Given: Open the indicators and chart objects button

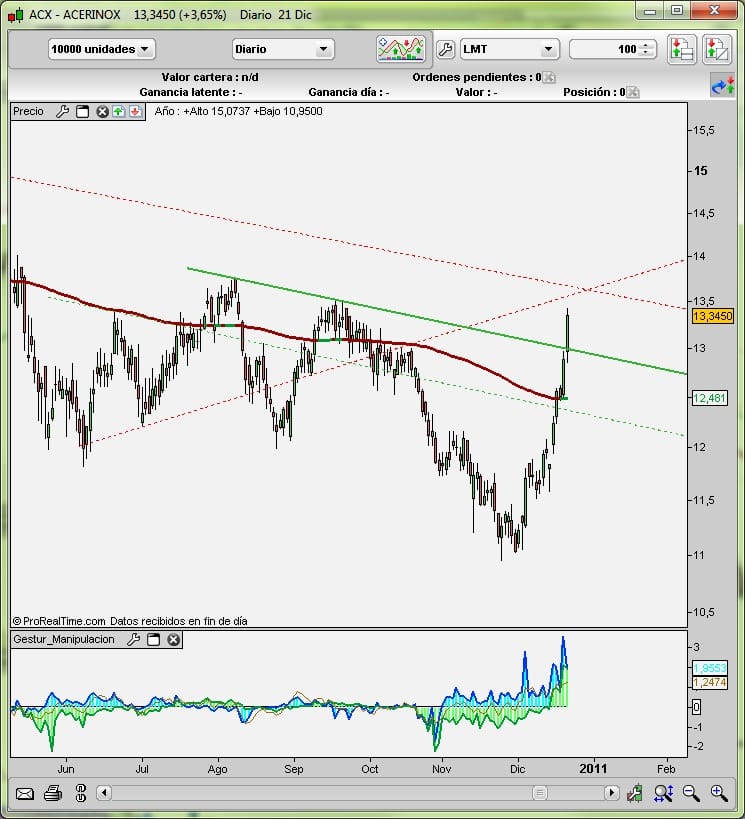Looking at the screenshot, I should (401, 49).
